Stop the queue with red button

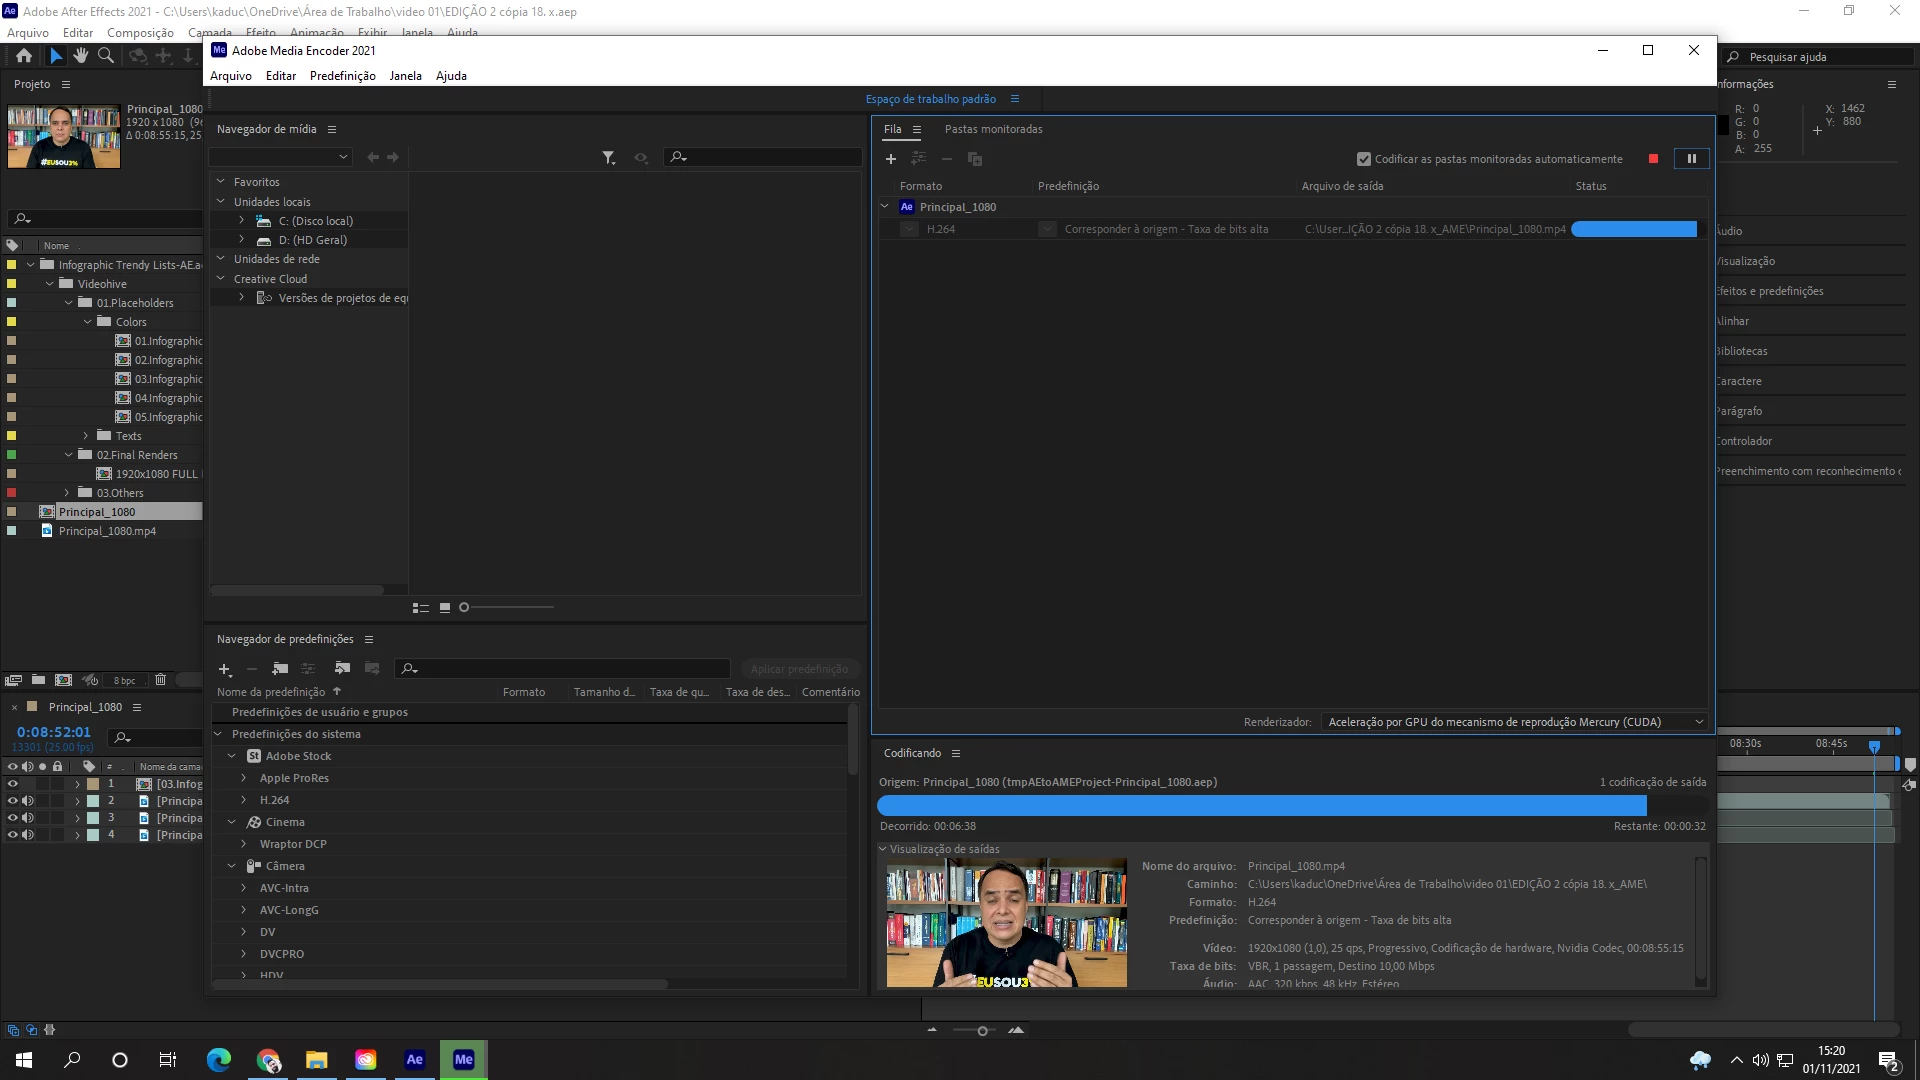tap(1653, 158)
